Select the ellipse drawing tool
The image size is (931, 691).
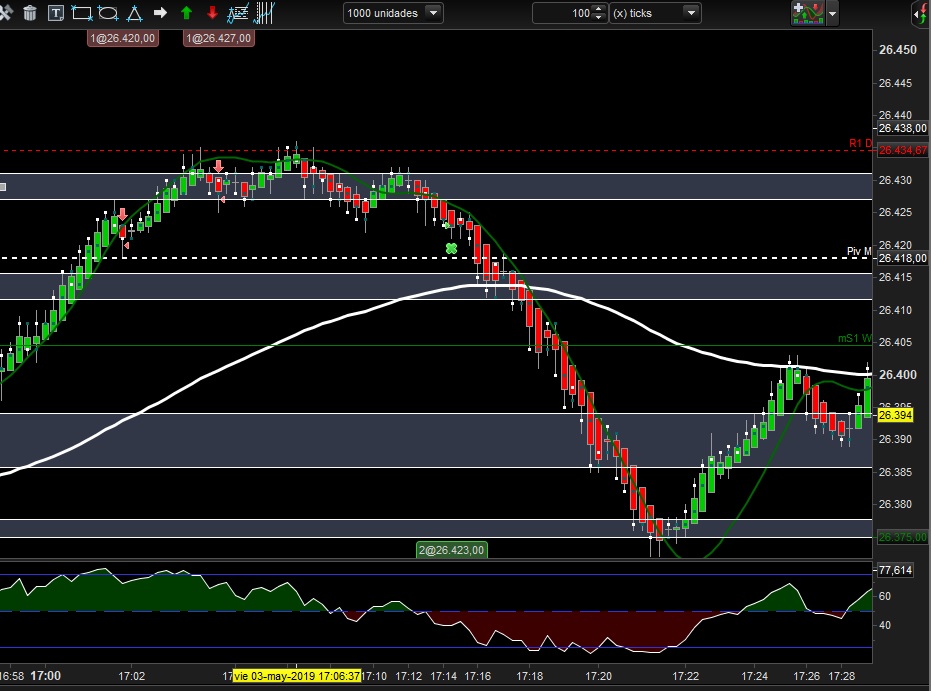108,12
